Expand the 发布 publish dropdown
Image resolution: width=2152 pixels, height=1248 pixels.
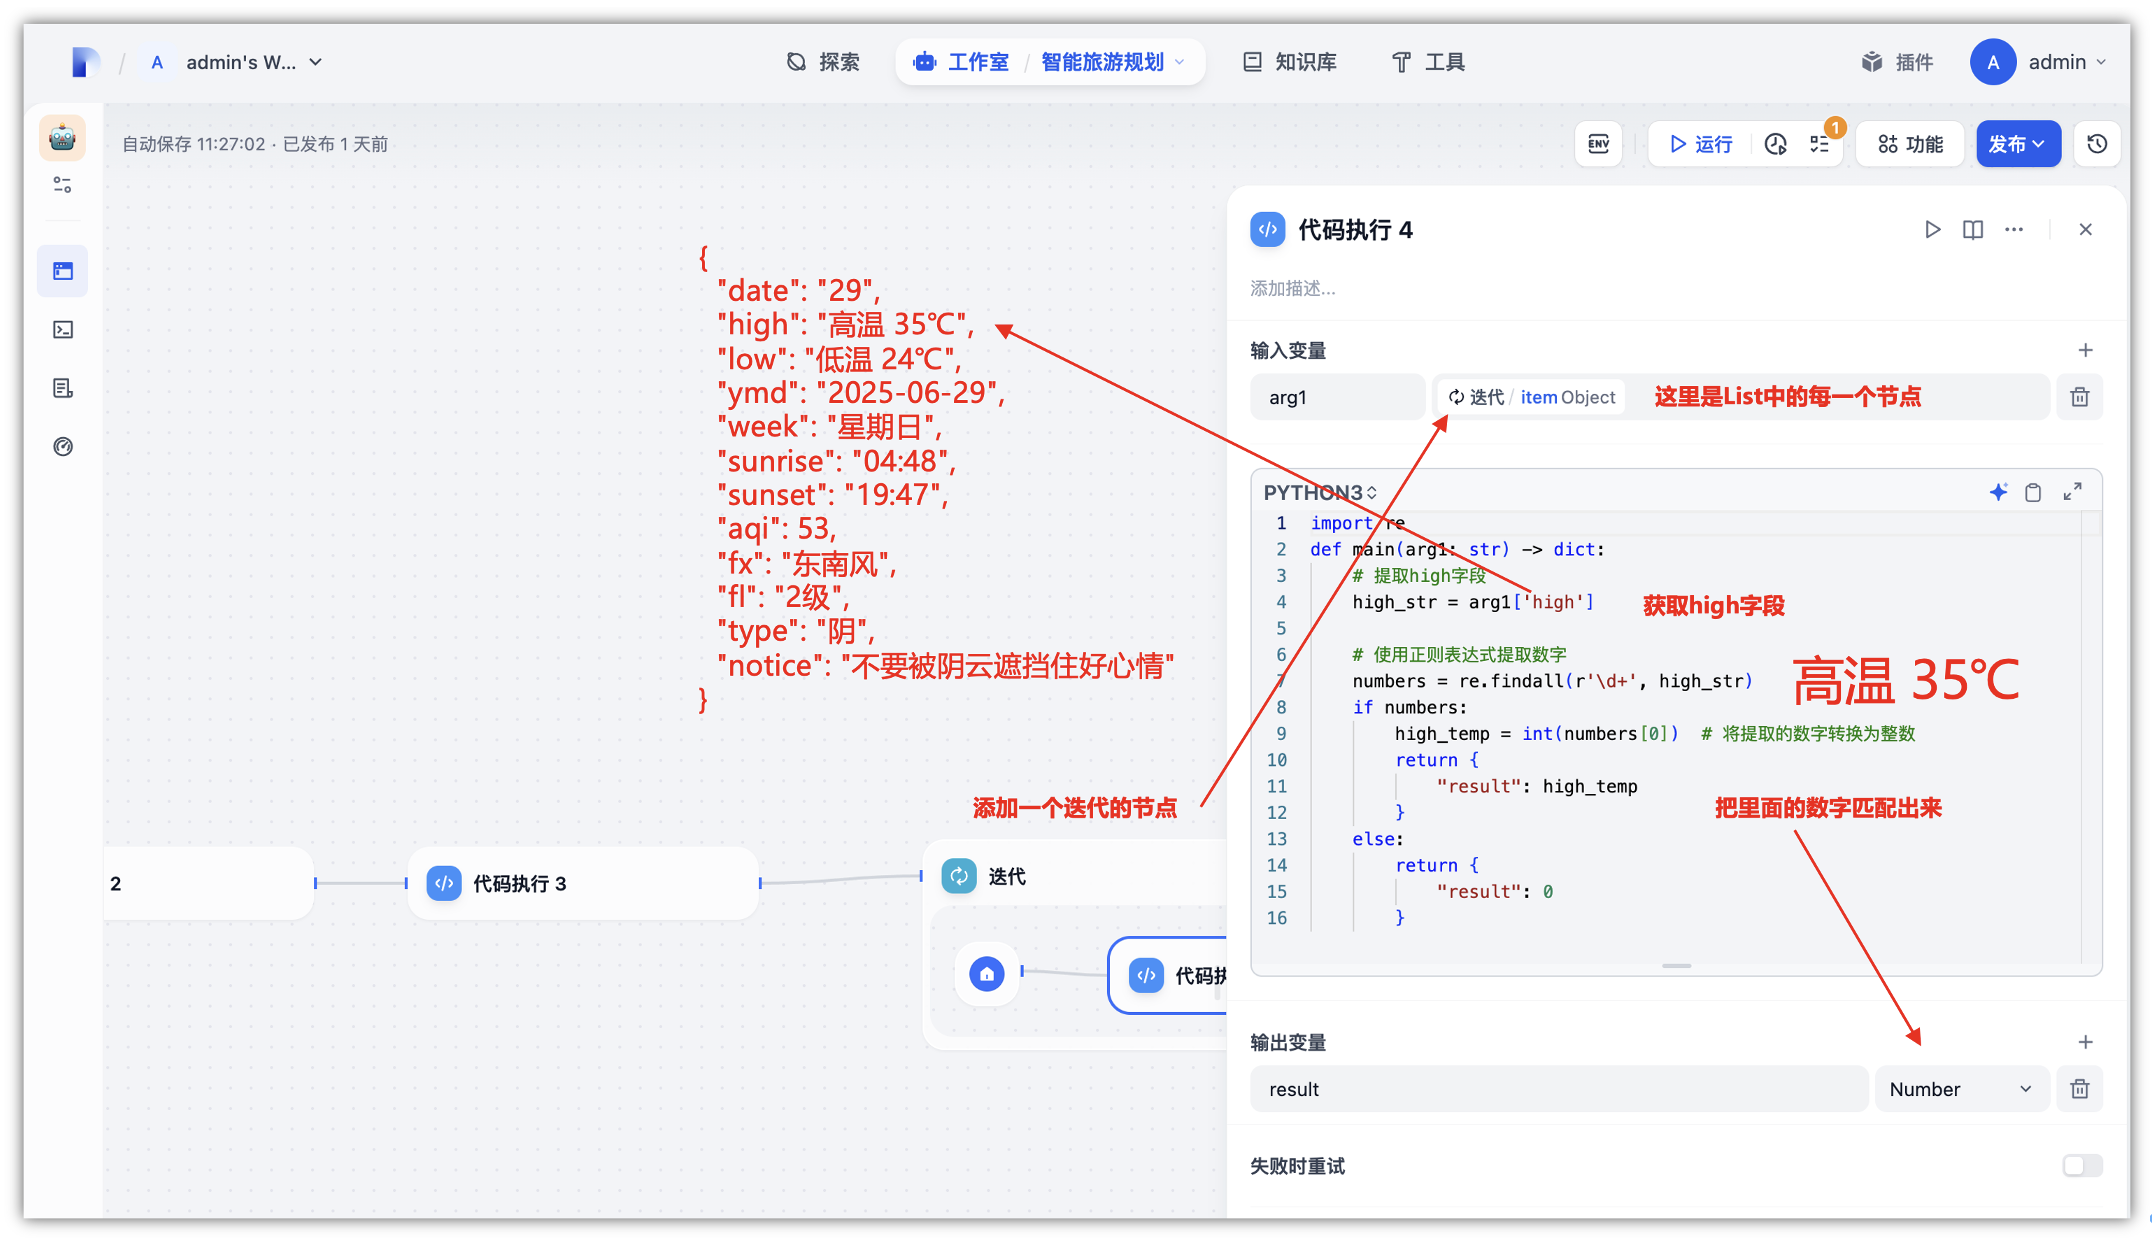pos(2017,144)
